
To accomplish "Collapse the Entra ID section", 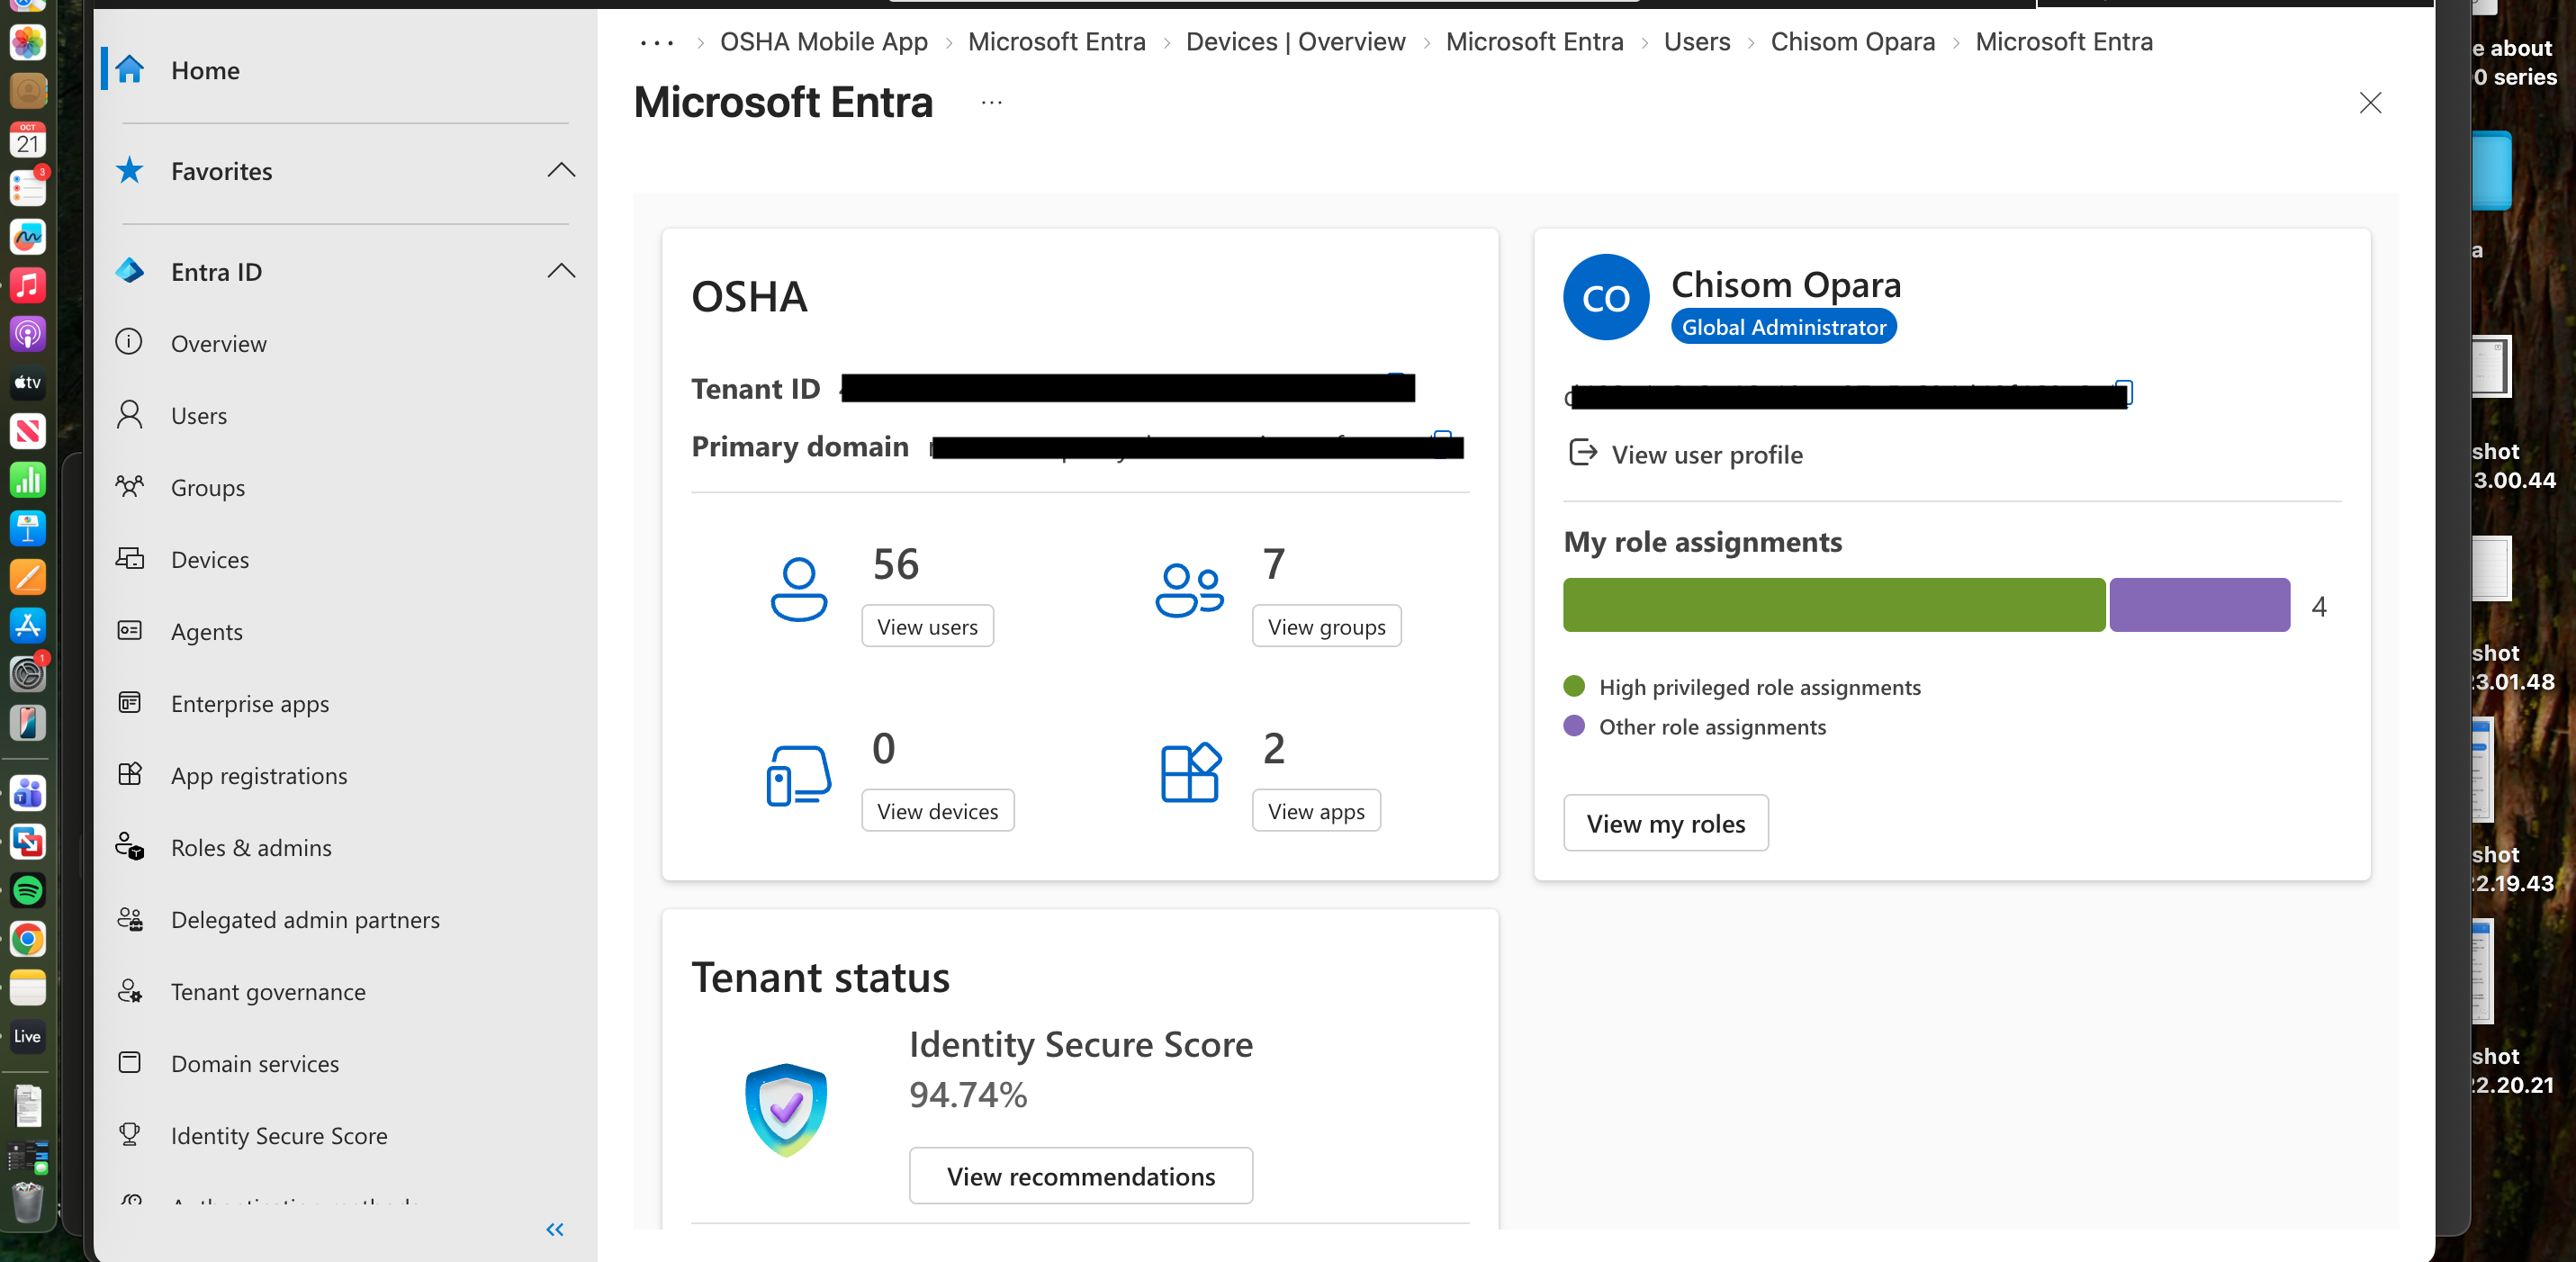I will click(561, 271).
